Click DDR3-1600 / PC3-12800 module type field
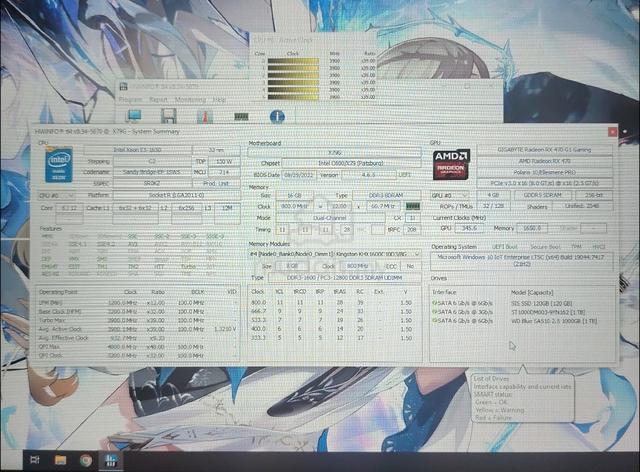Viewport: 640px width, 472px height. (344, 278)
